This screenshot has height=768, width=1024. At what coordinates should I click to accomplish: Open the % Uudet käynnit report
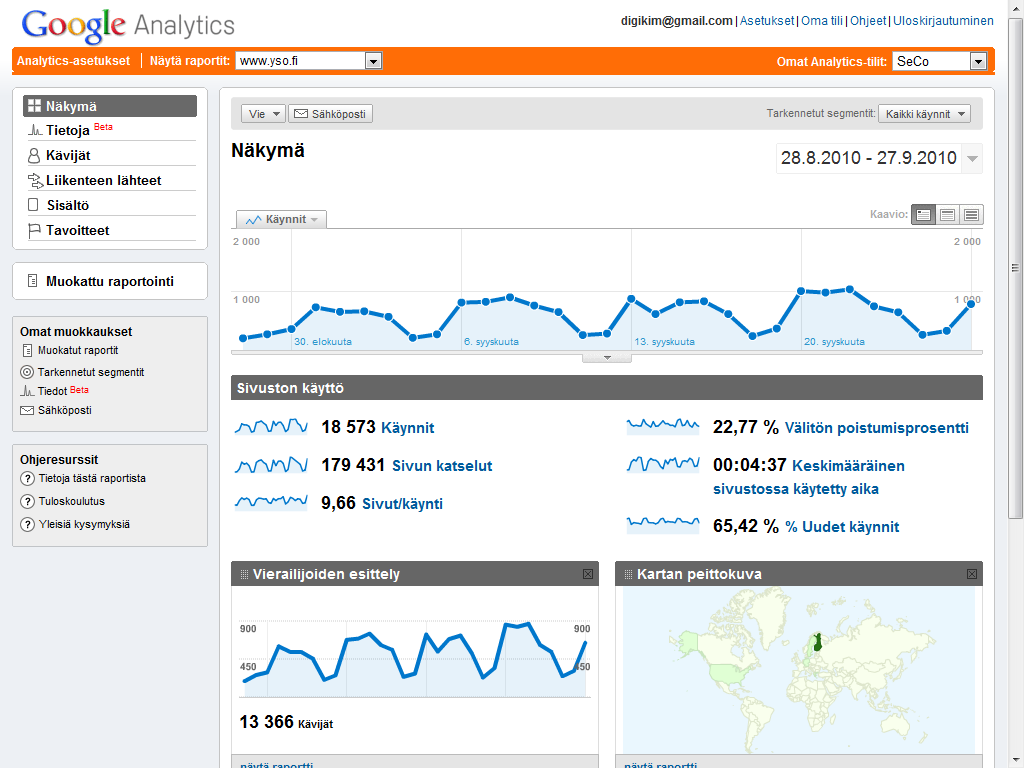coord(842,527)
